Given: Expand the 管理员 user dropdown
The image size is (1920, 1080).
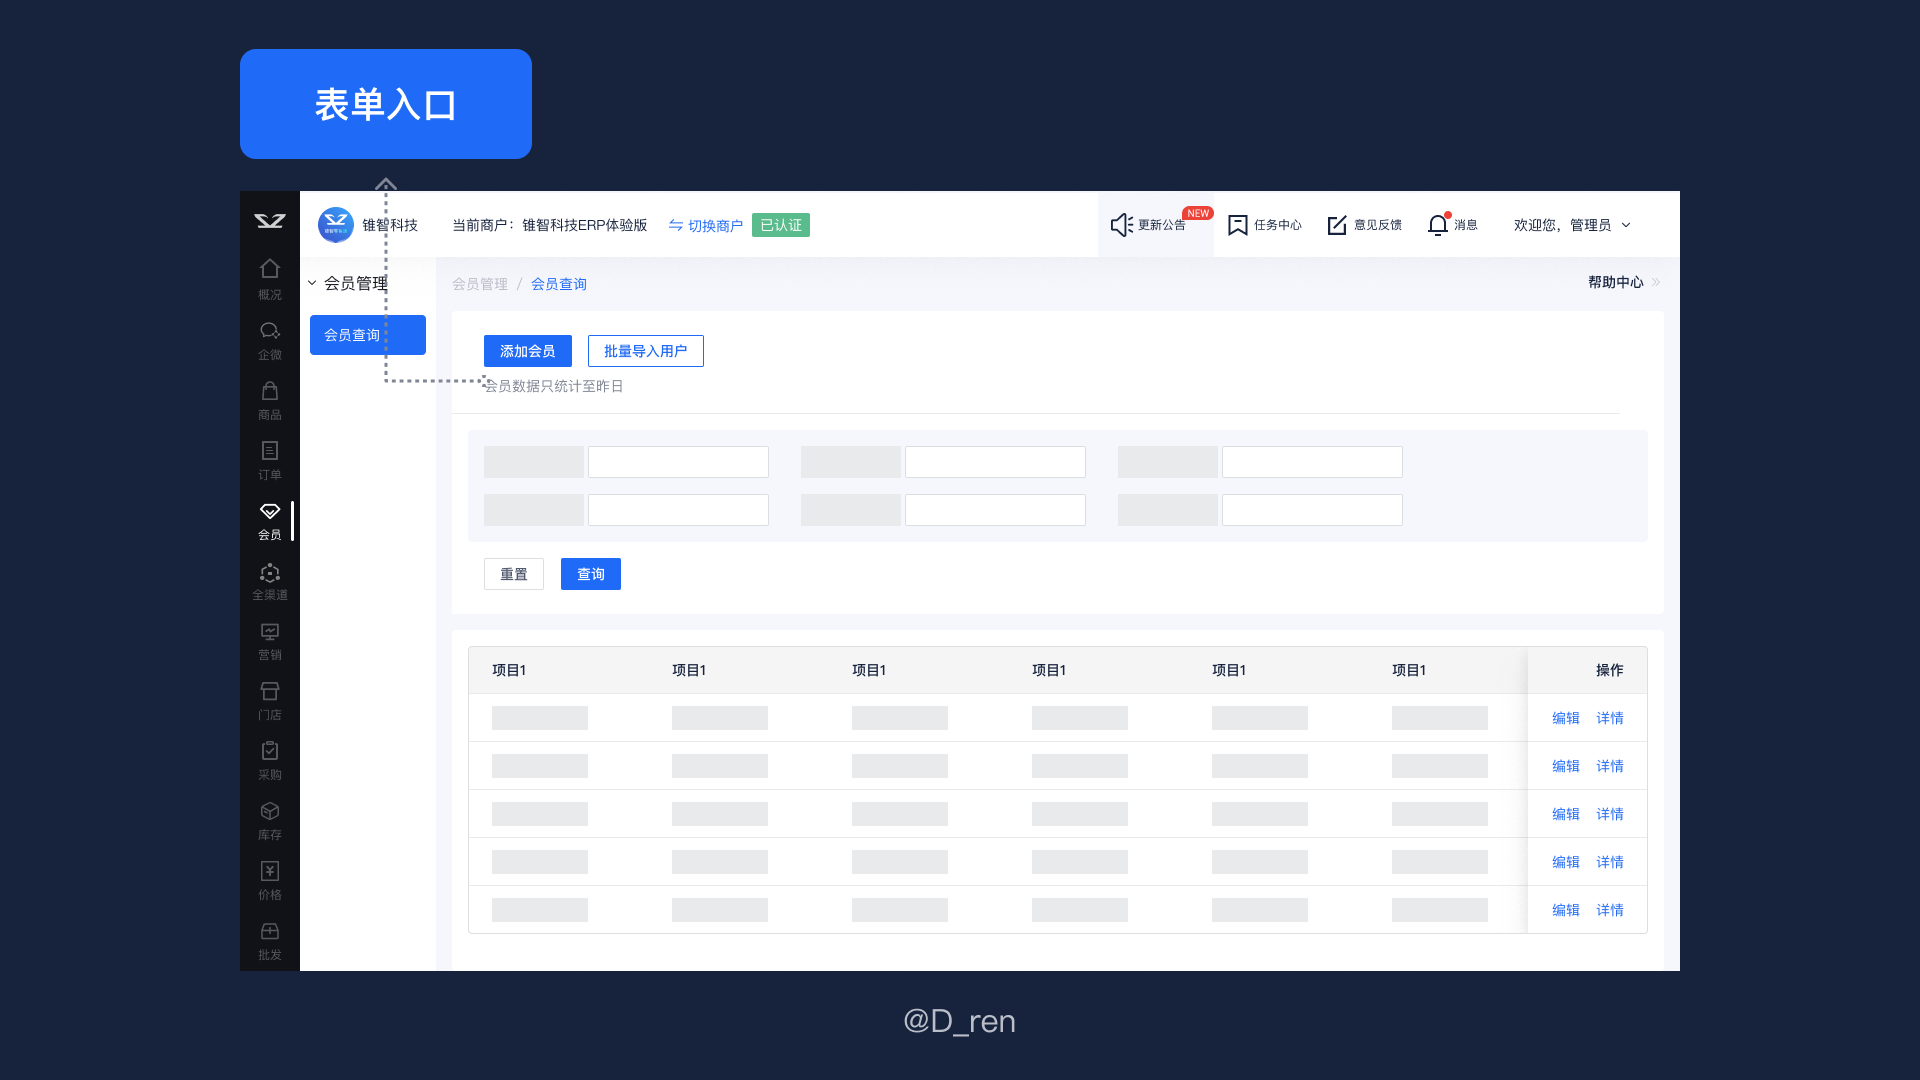Looking at the screenshot, I should click(1626, 225).
